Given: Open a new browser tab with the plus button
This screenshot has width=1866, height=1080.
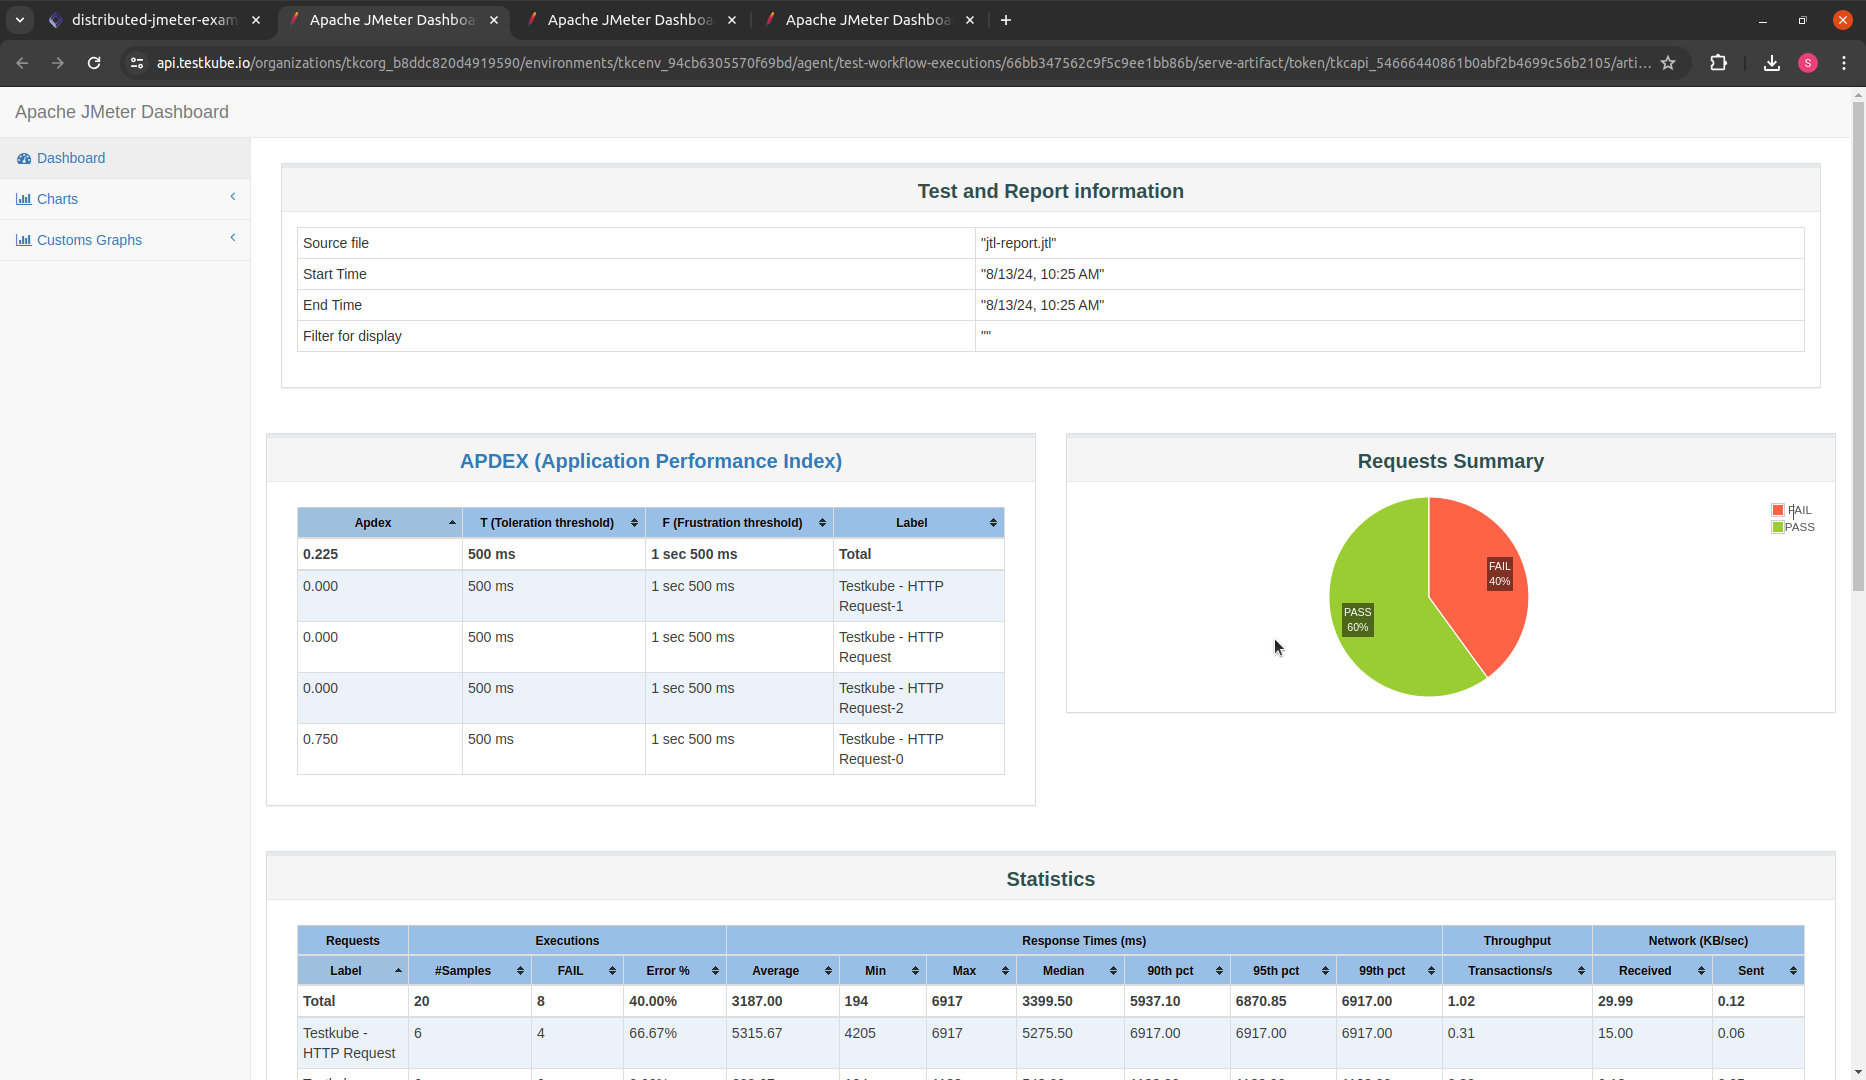Looking at the screenshot, I should pos(1006,19).
